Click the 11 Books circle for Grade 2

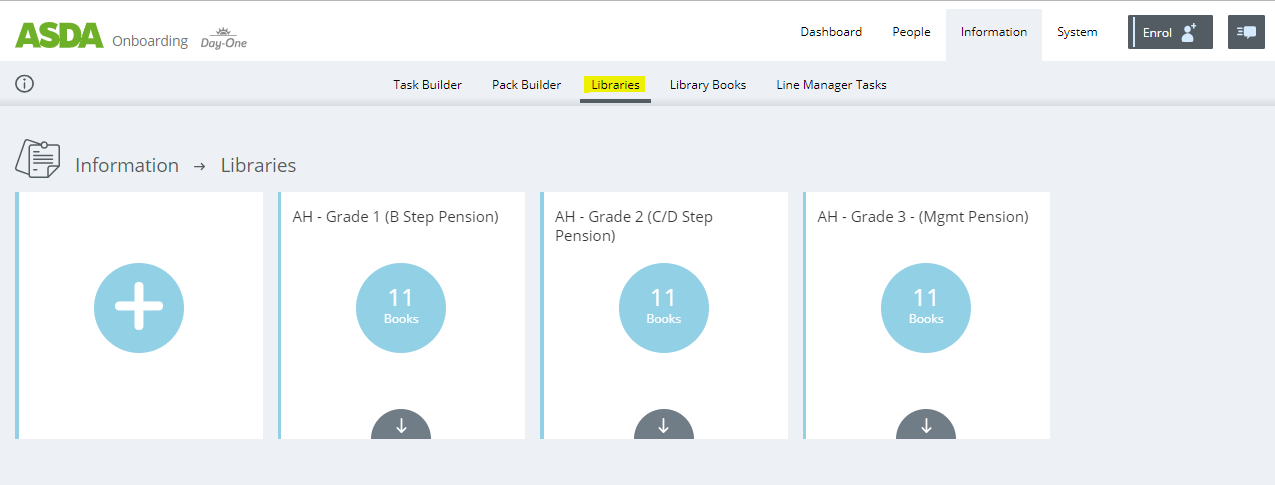coord(663,306)
